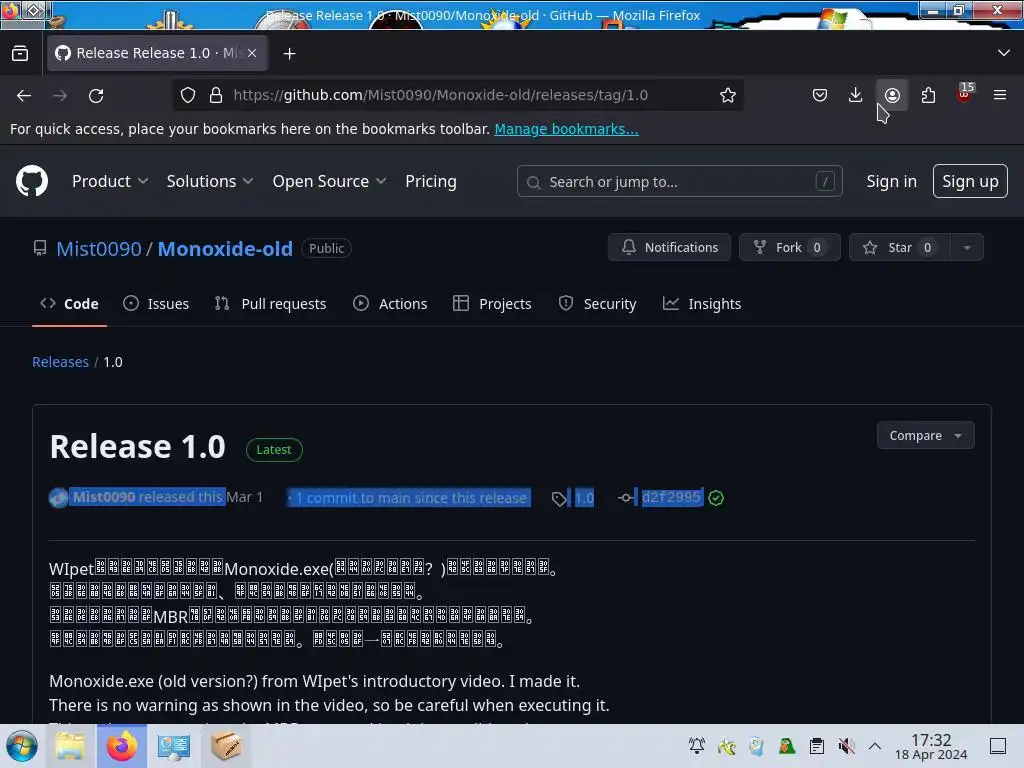
Task: Click the verified commit checkmark icon
Action: pos(716,498)
